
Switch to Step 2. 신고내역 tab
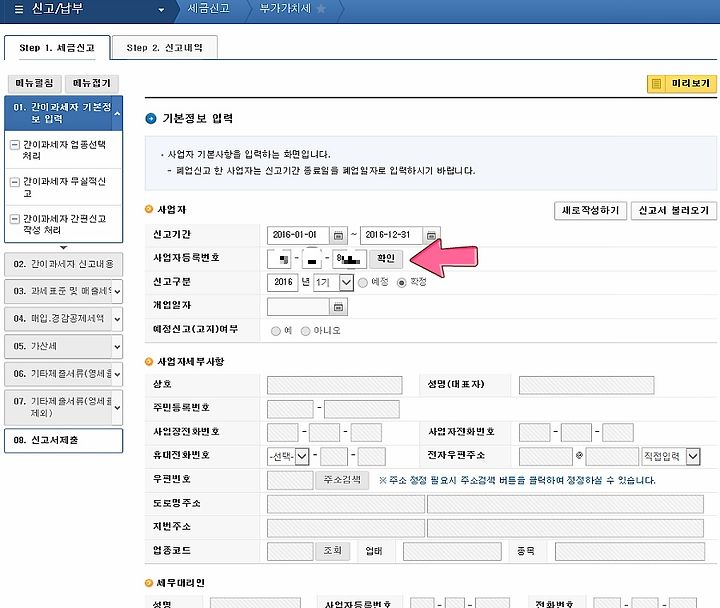click(164, 48)
